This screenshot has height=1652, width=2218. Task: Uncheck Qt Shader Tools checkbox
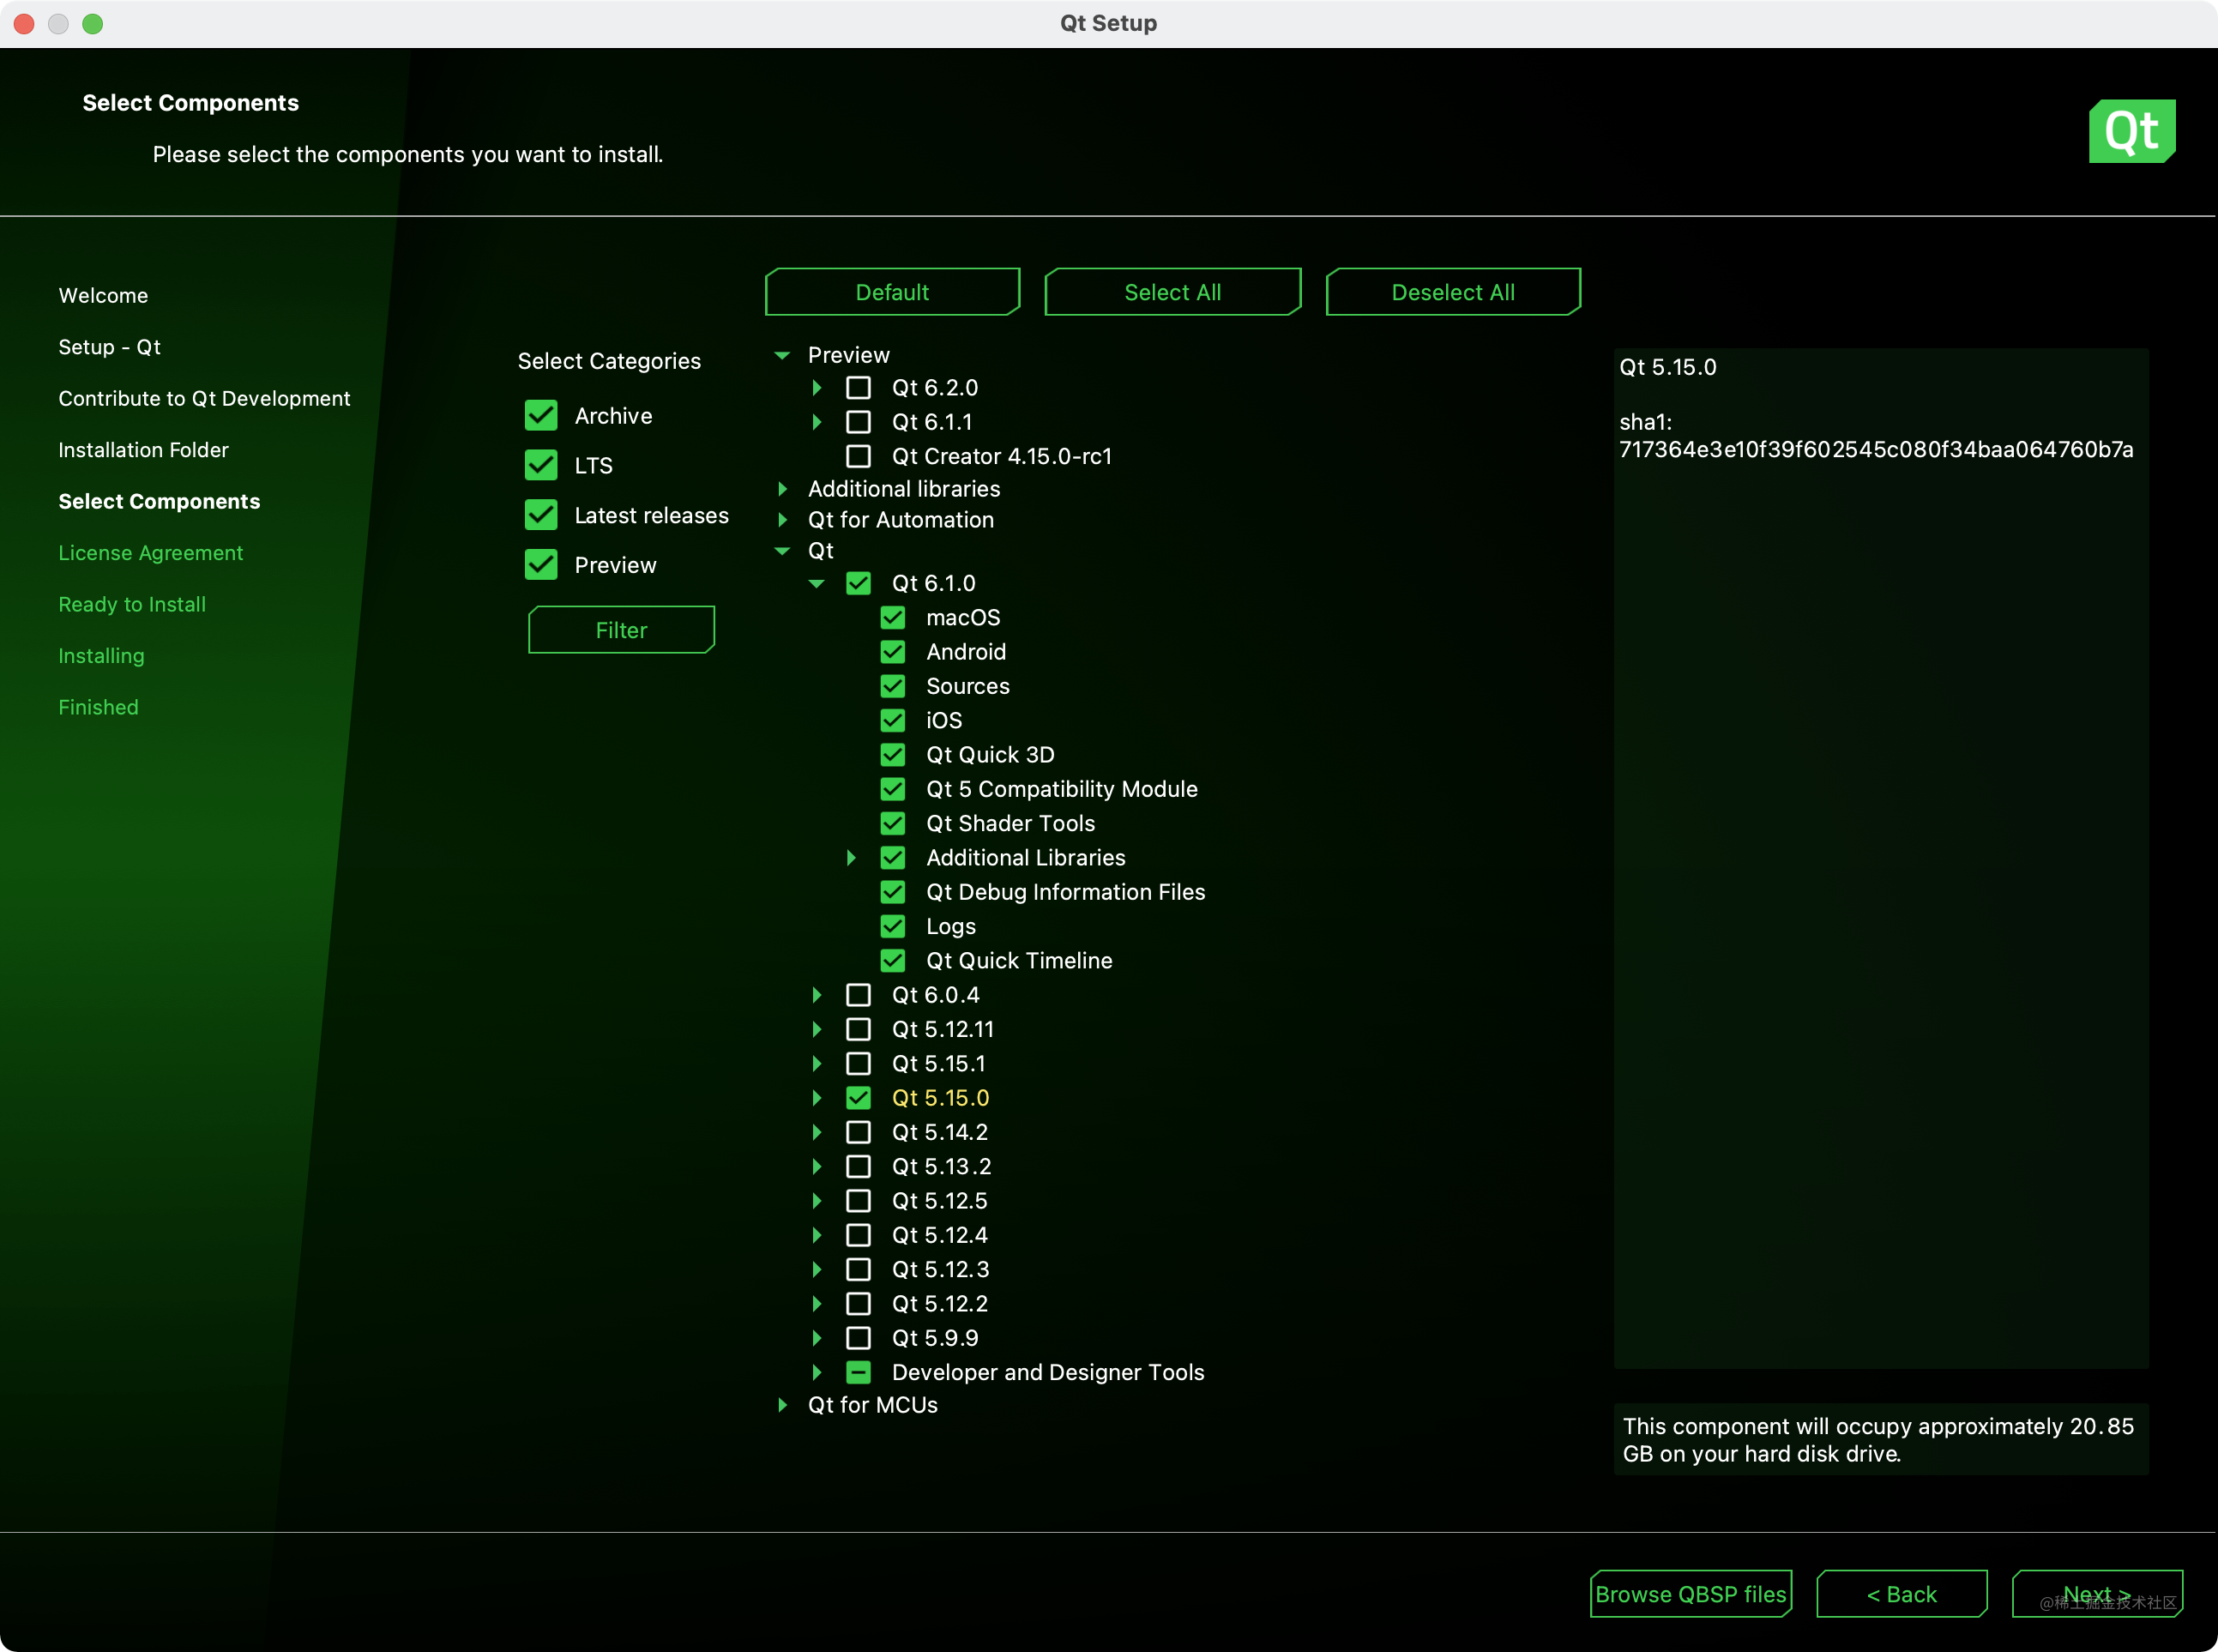pyautogui.click(x=893, y=823)
